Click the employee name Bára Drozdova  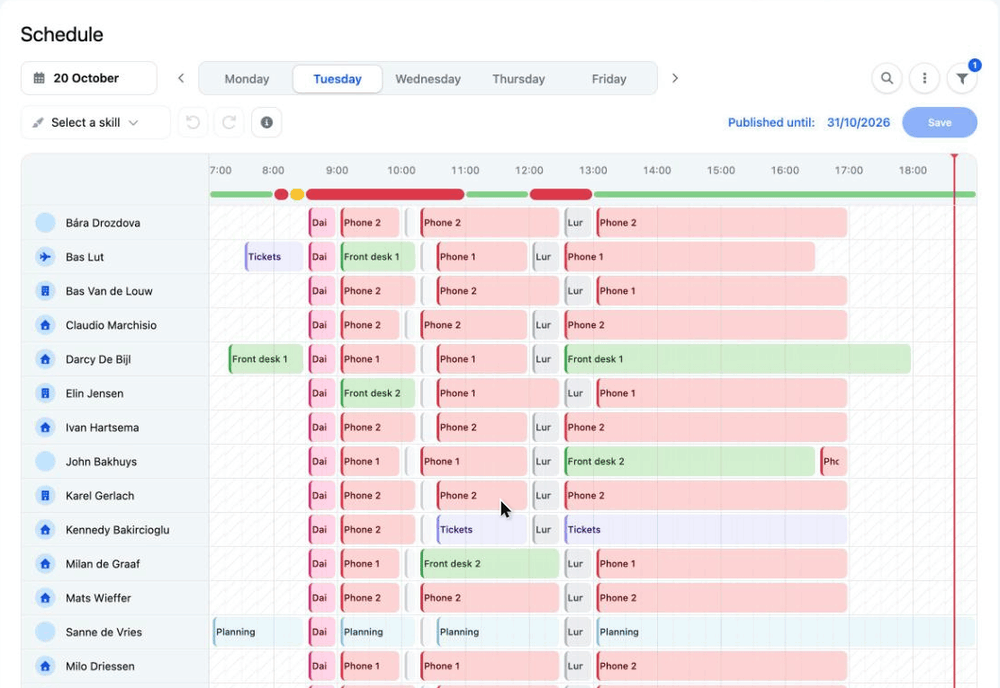(x=103, y=223)
